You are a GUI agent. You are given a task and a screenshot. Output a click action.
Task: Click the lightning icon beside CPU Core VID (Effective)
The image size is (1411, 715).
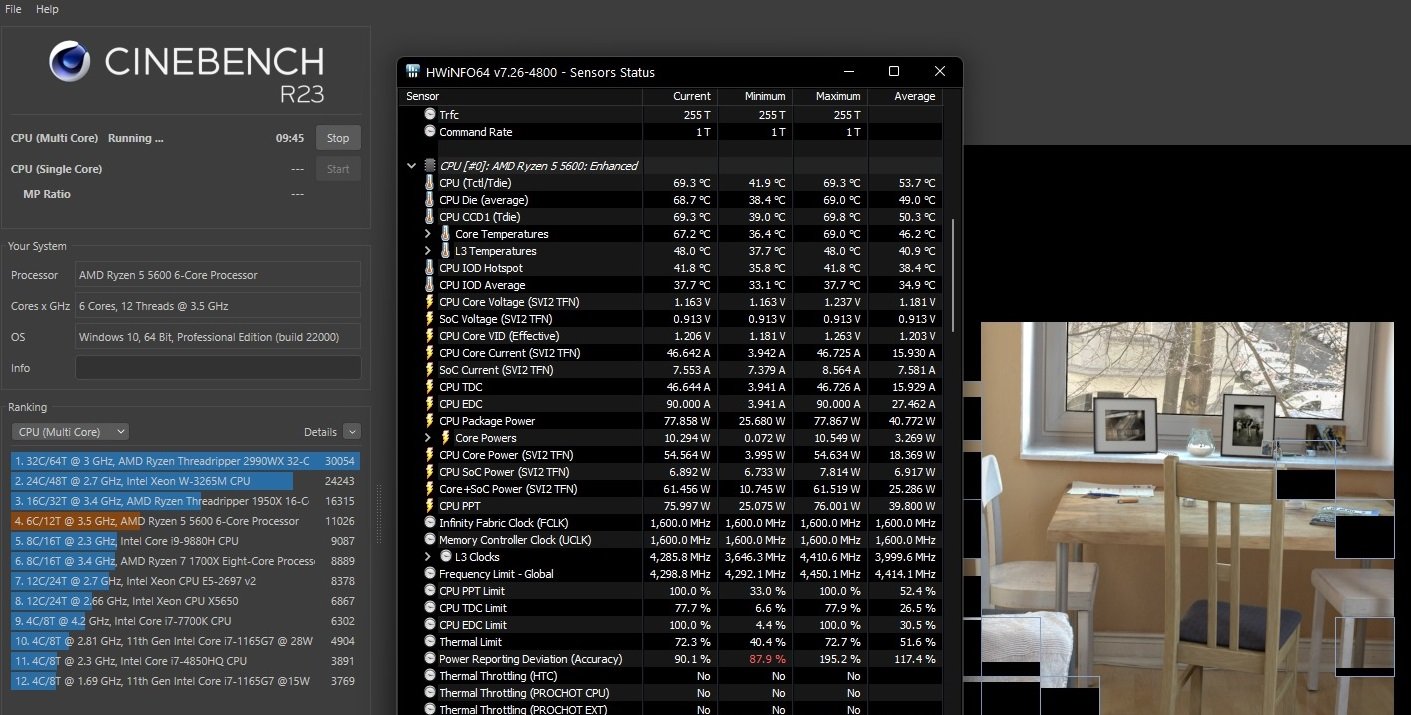coord(430,336)
